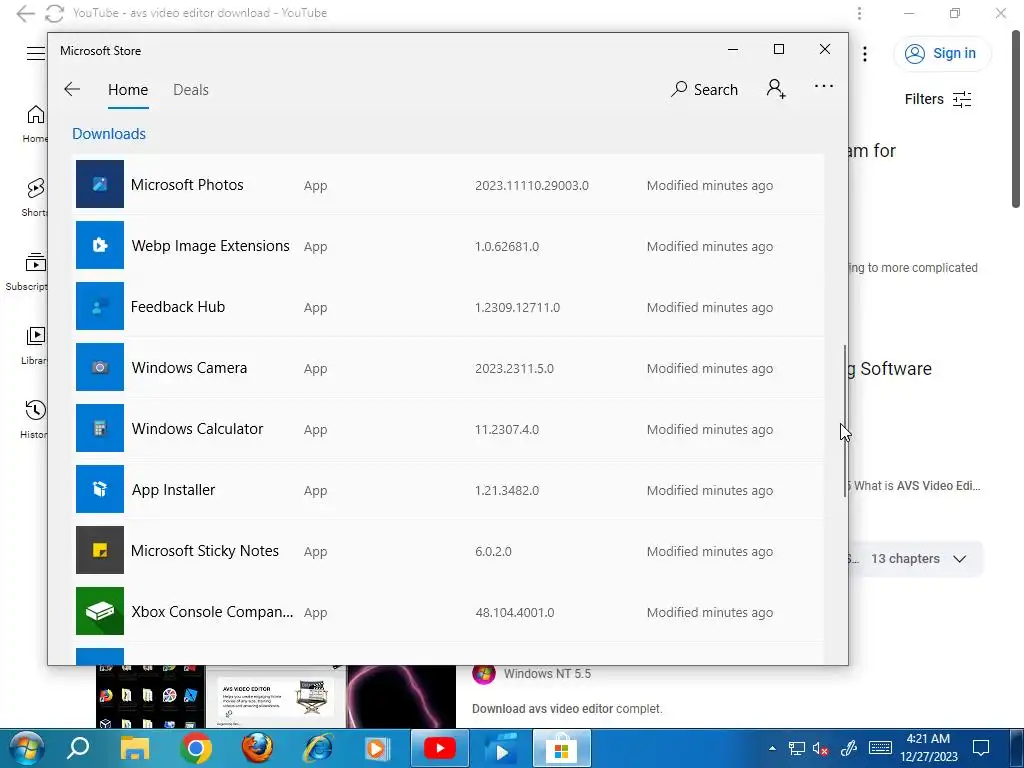Select the Microsoft Photos row name
1024x768 pixels.
[187, 185]
